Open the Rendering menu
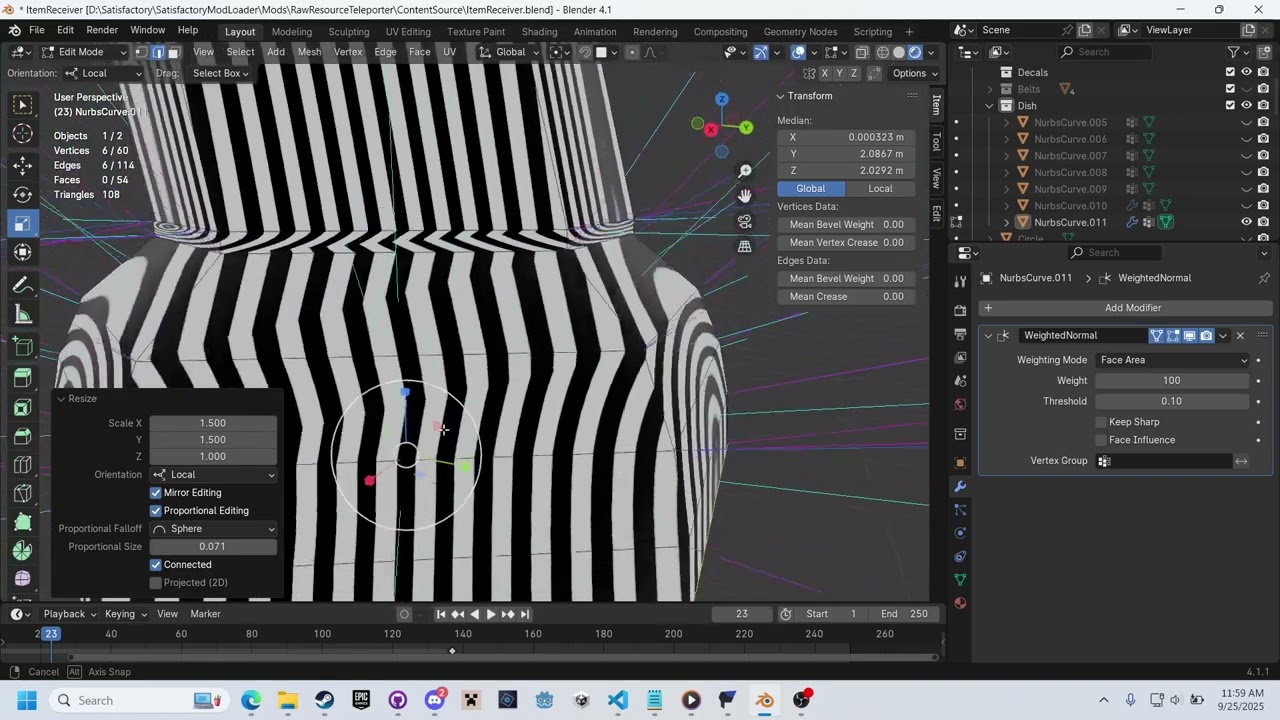The height and width of the screenshot is (720, 1280). pyautogui.click(x=655, y=31)
